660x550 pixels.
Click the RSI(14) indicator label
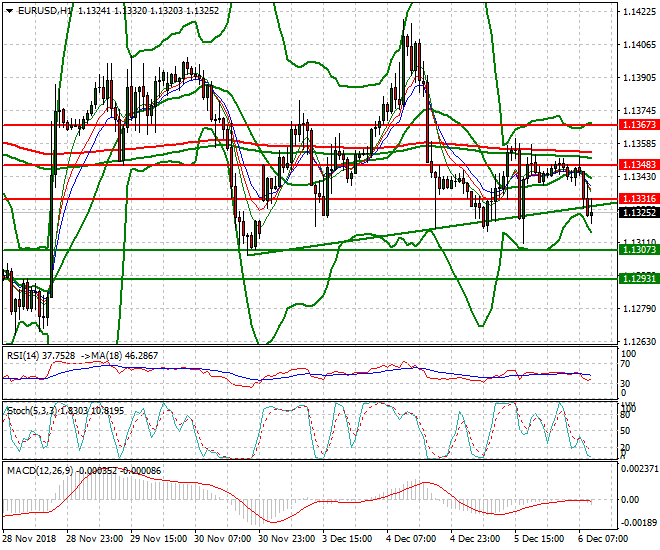(x=26, y=353)
